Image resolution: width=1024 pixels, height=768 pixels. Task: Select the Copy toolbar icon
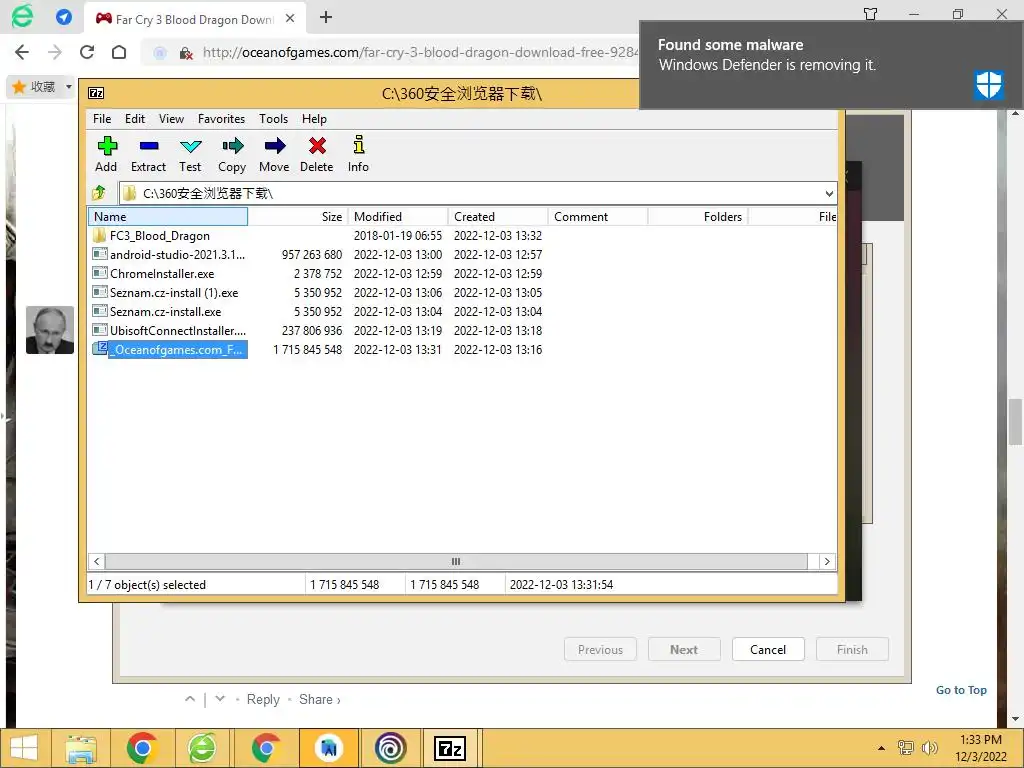[232, 154]
